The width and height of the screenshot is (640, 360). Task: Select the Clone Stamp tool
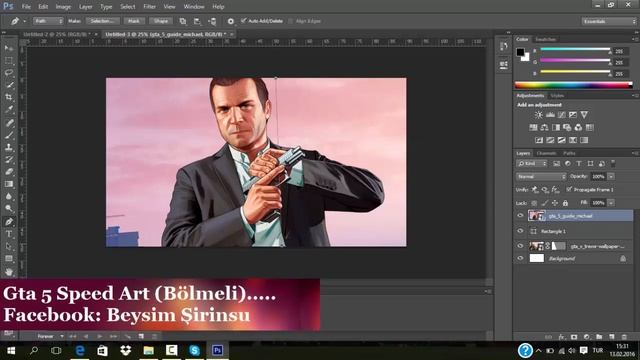click(x=9, y=147)
